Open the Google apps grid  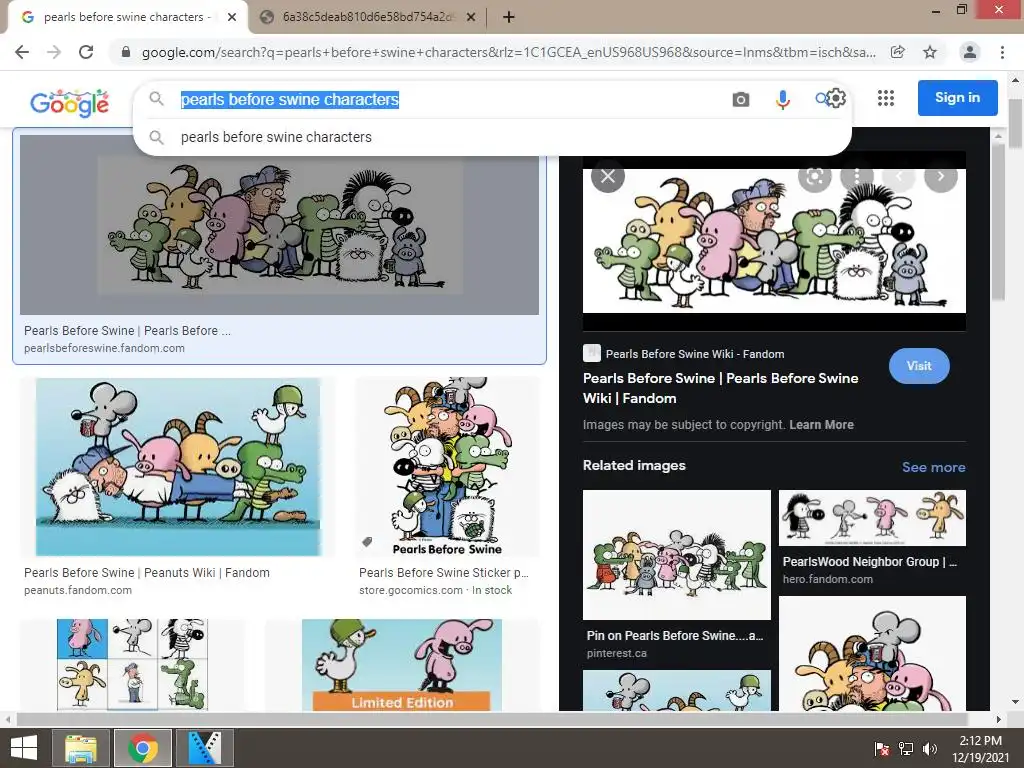click(886, 98)
